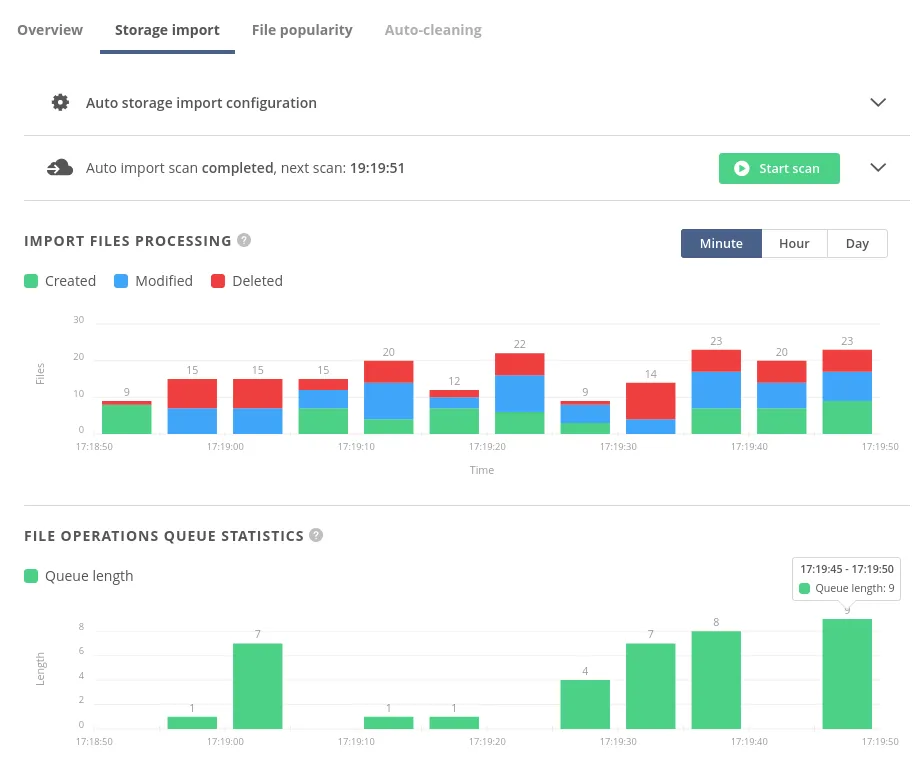Click the play icon inside Start scan
Screen dimensions: 923x758
pyautogui.click(x=742, y=169)
